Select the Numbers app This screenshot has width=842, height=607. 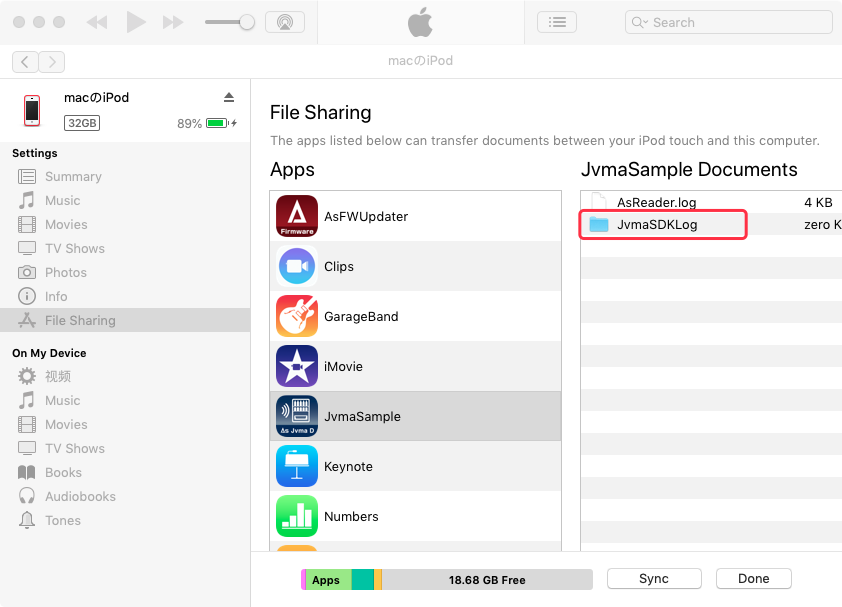pyautogui.click(x=350, y=517)
